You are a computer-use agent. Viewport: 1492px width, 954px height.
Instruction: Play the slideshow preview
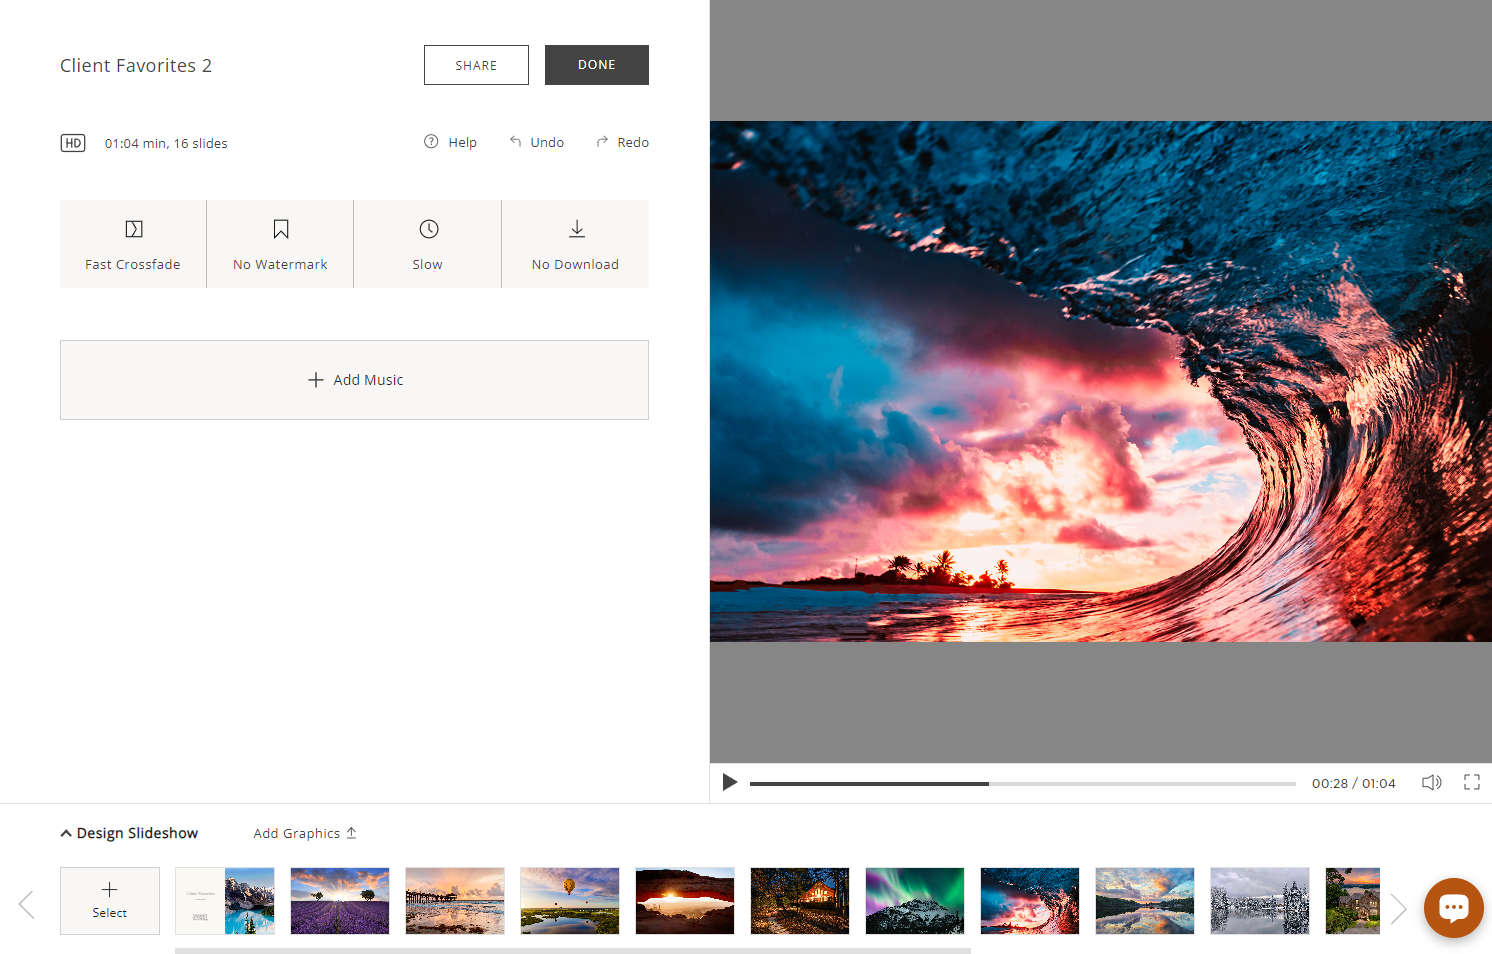pyautogui.click(x=730, y=782)
